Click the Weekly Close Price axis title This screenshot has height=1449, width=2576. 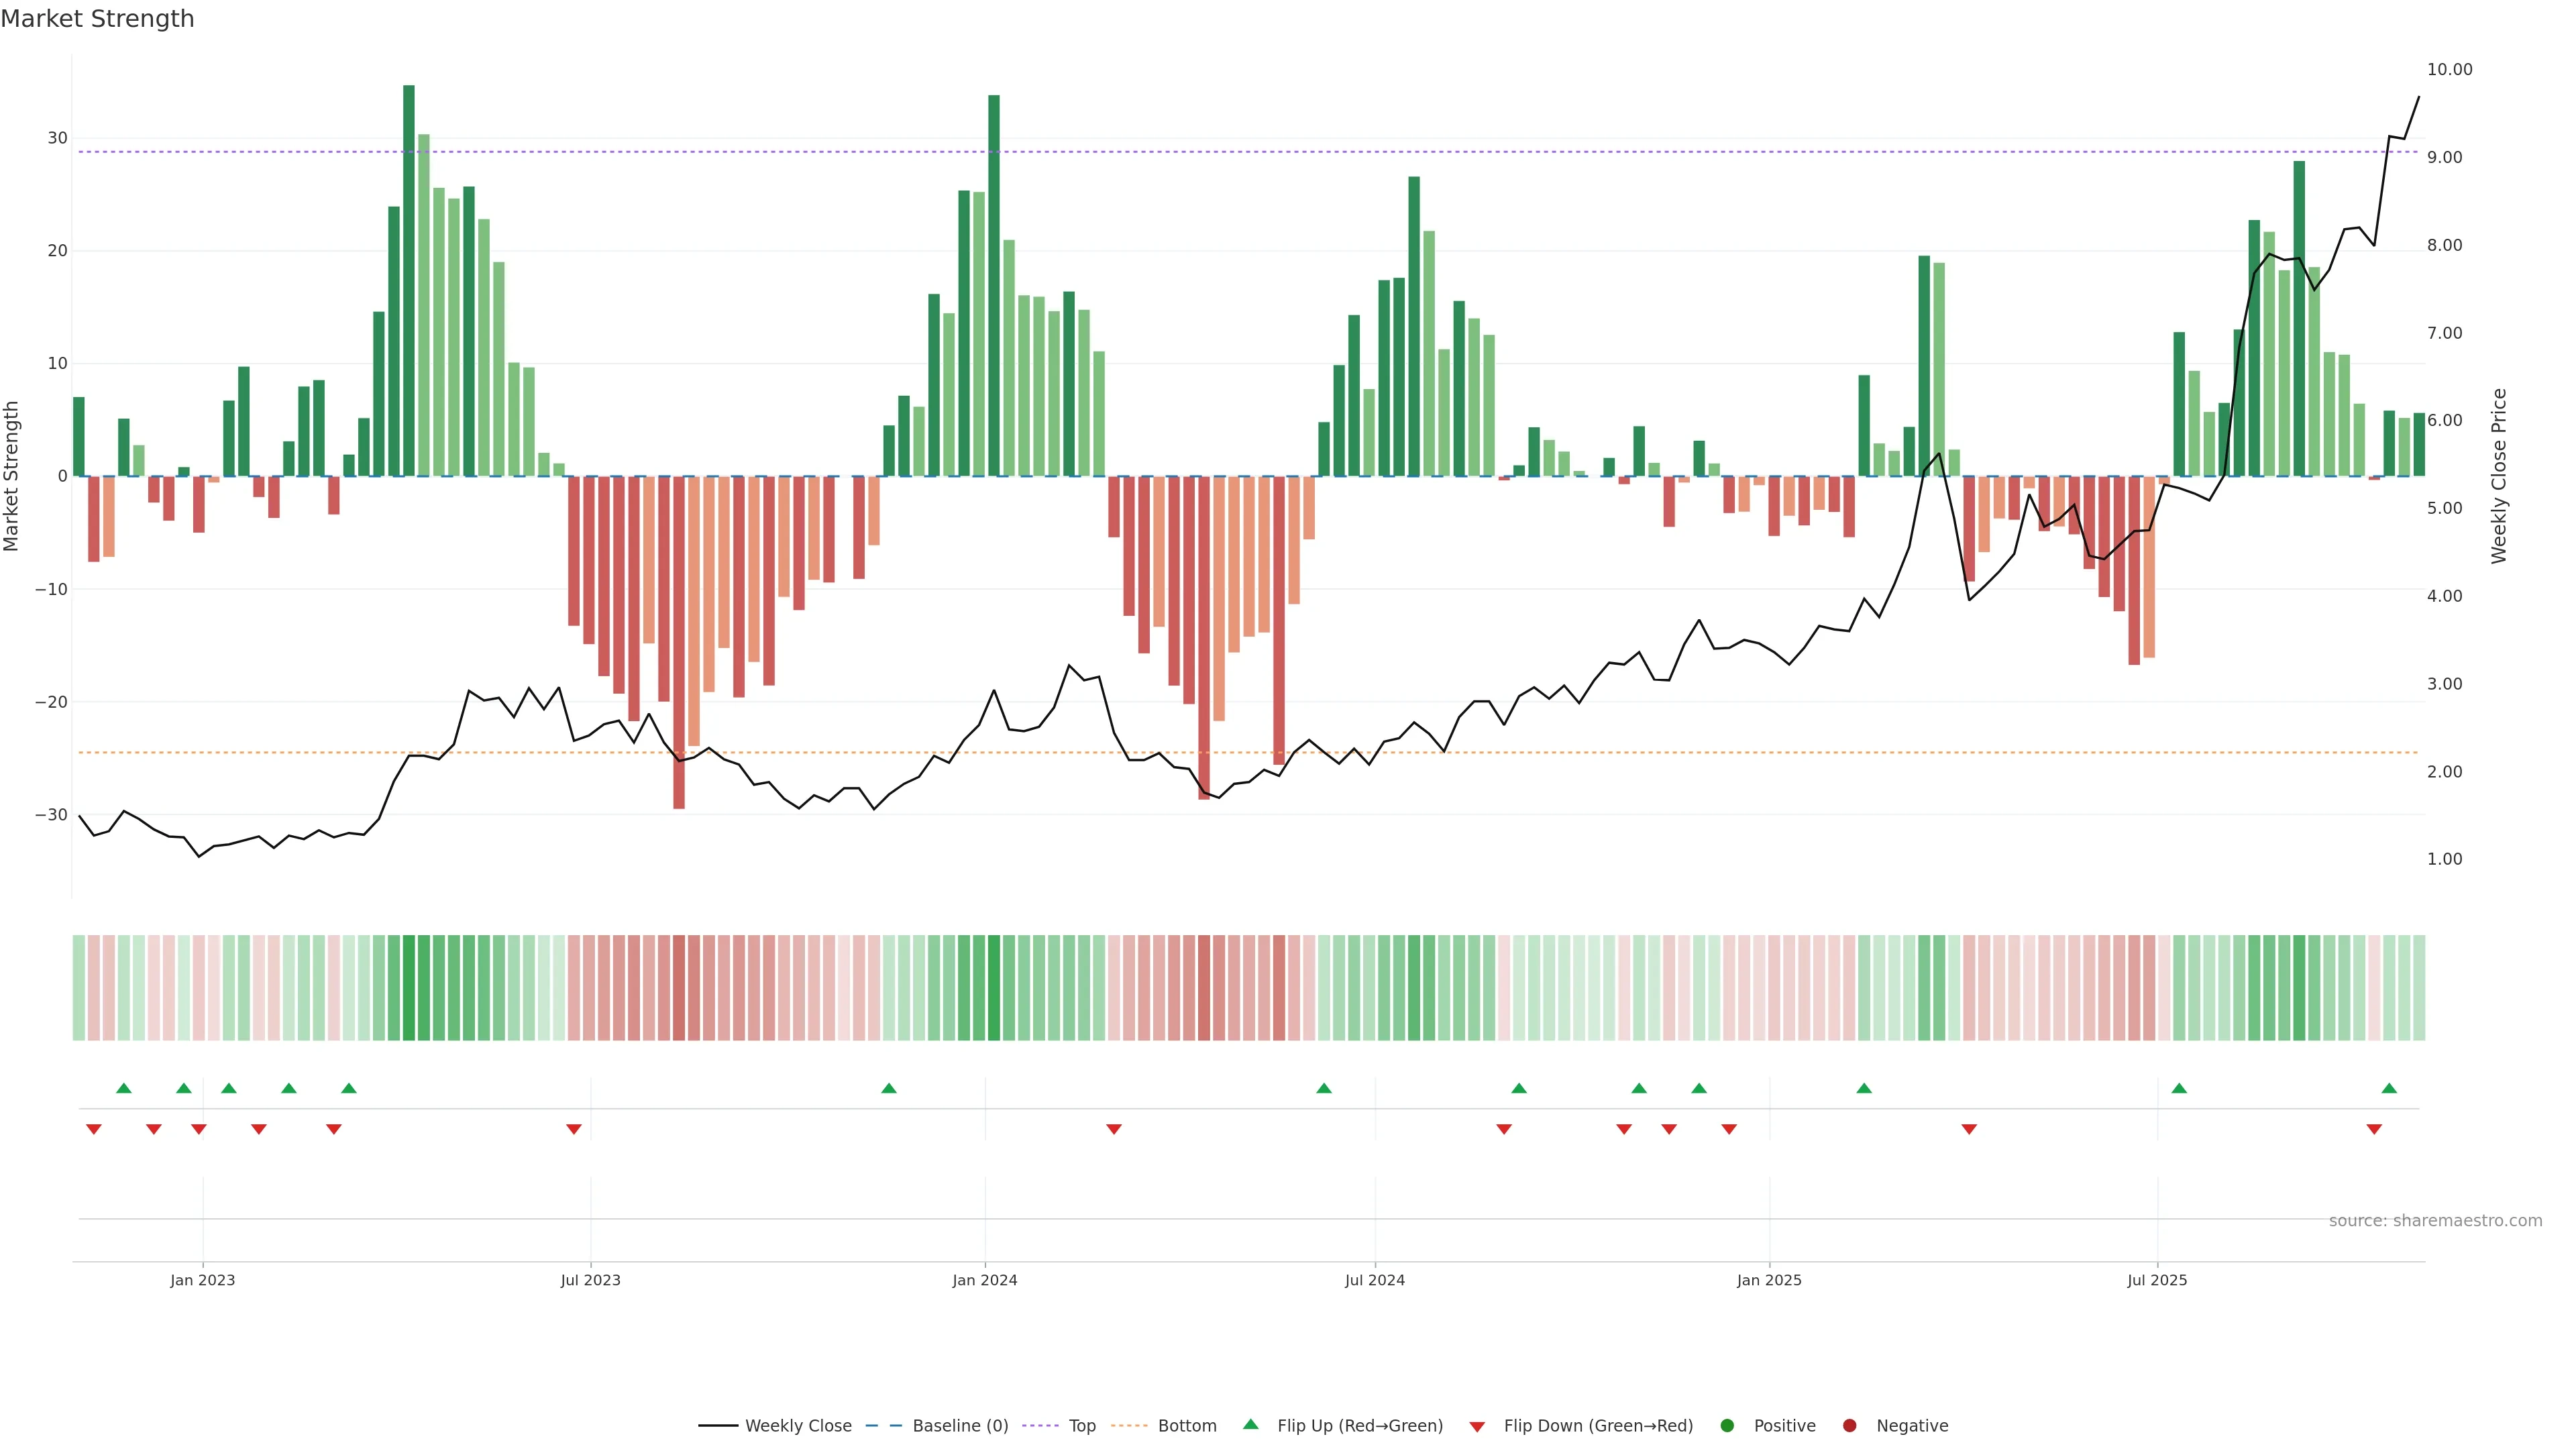2500,476
